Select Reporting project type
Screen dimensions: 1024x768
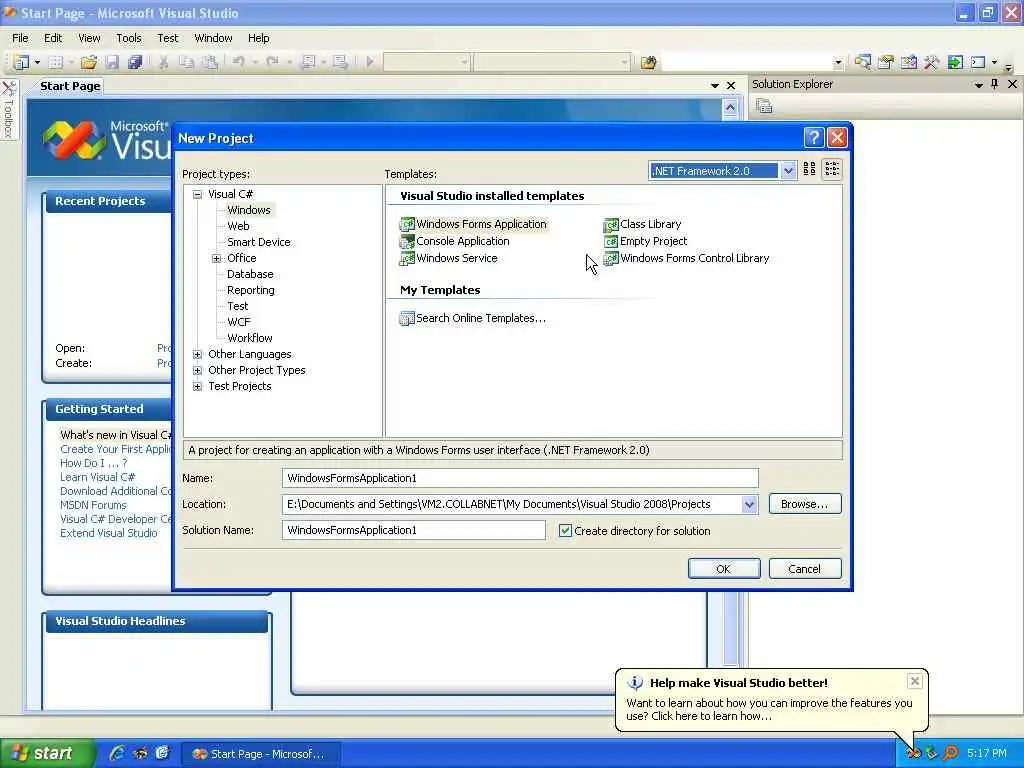coord(251,290)
